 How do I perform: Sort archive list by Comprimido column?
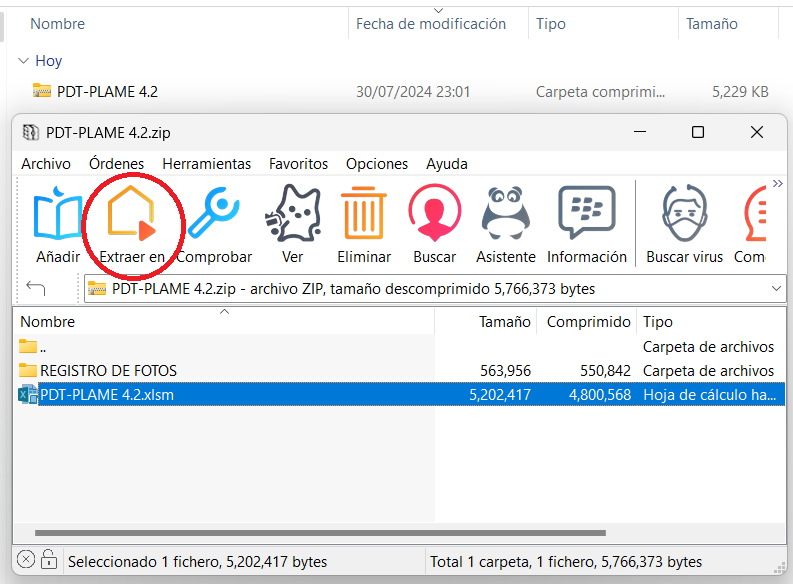587,322
